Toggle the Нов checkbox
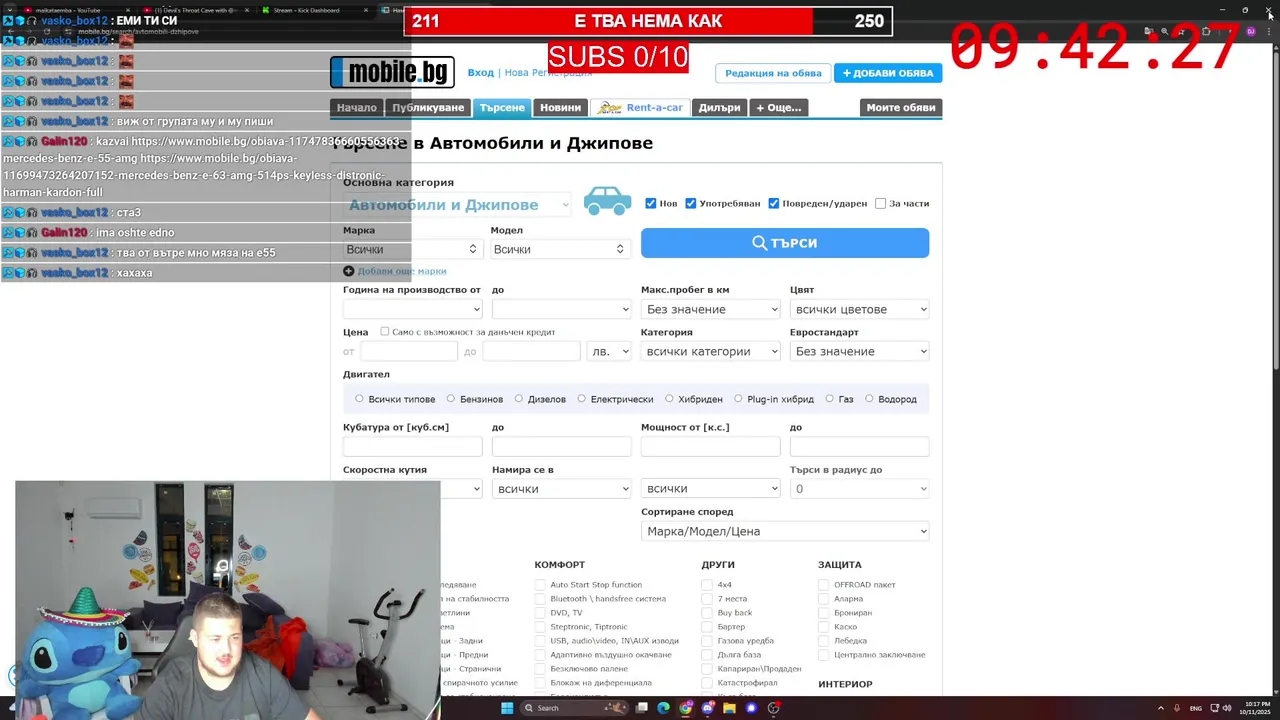This screenshot has width=1280, height=720. pyautogui.click(x=651, y=203)
